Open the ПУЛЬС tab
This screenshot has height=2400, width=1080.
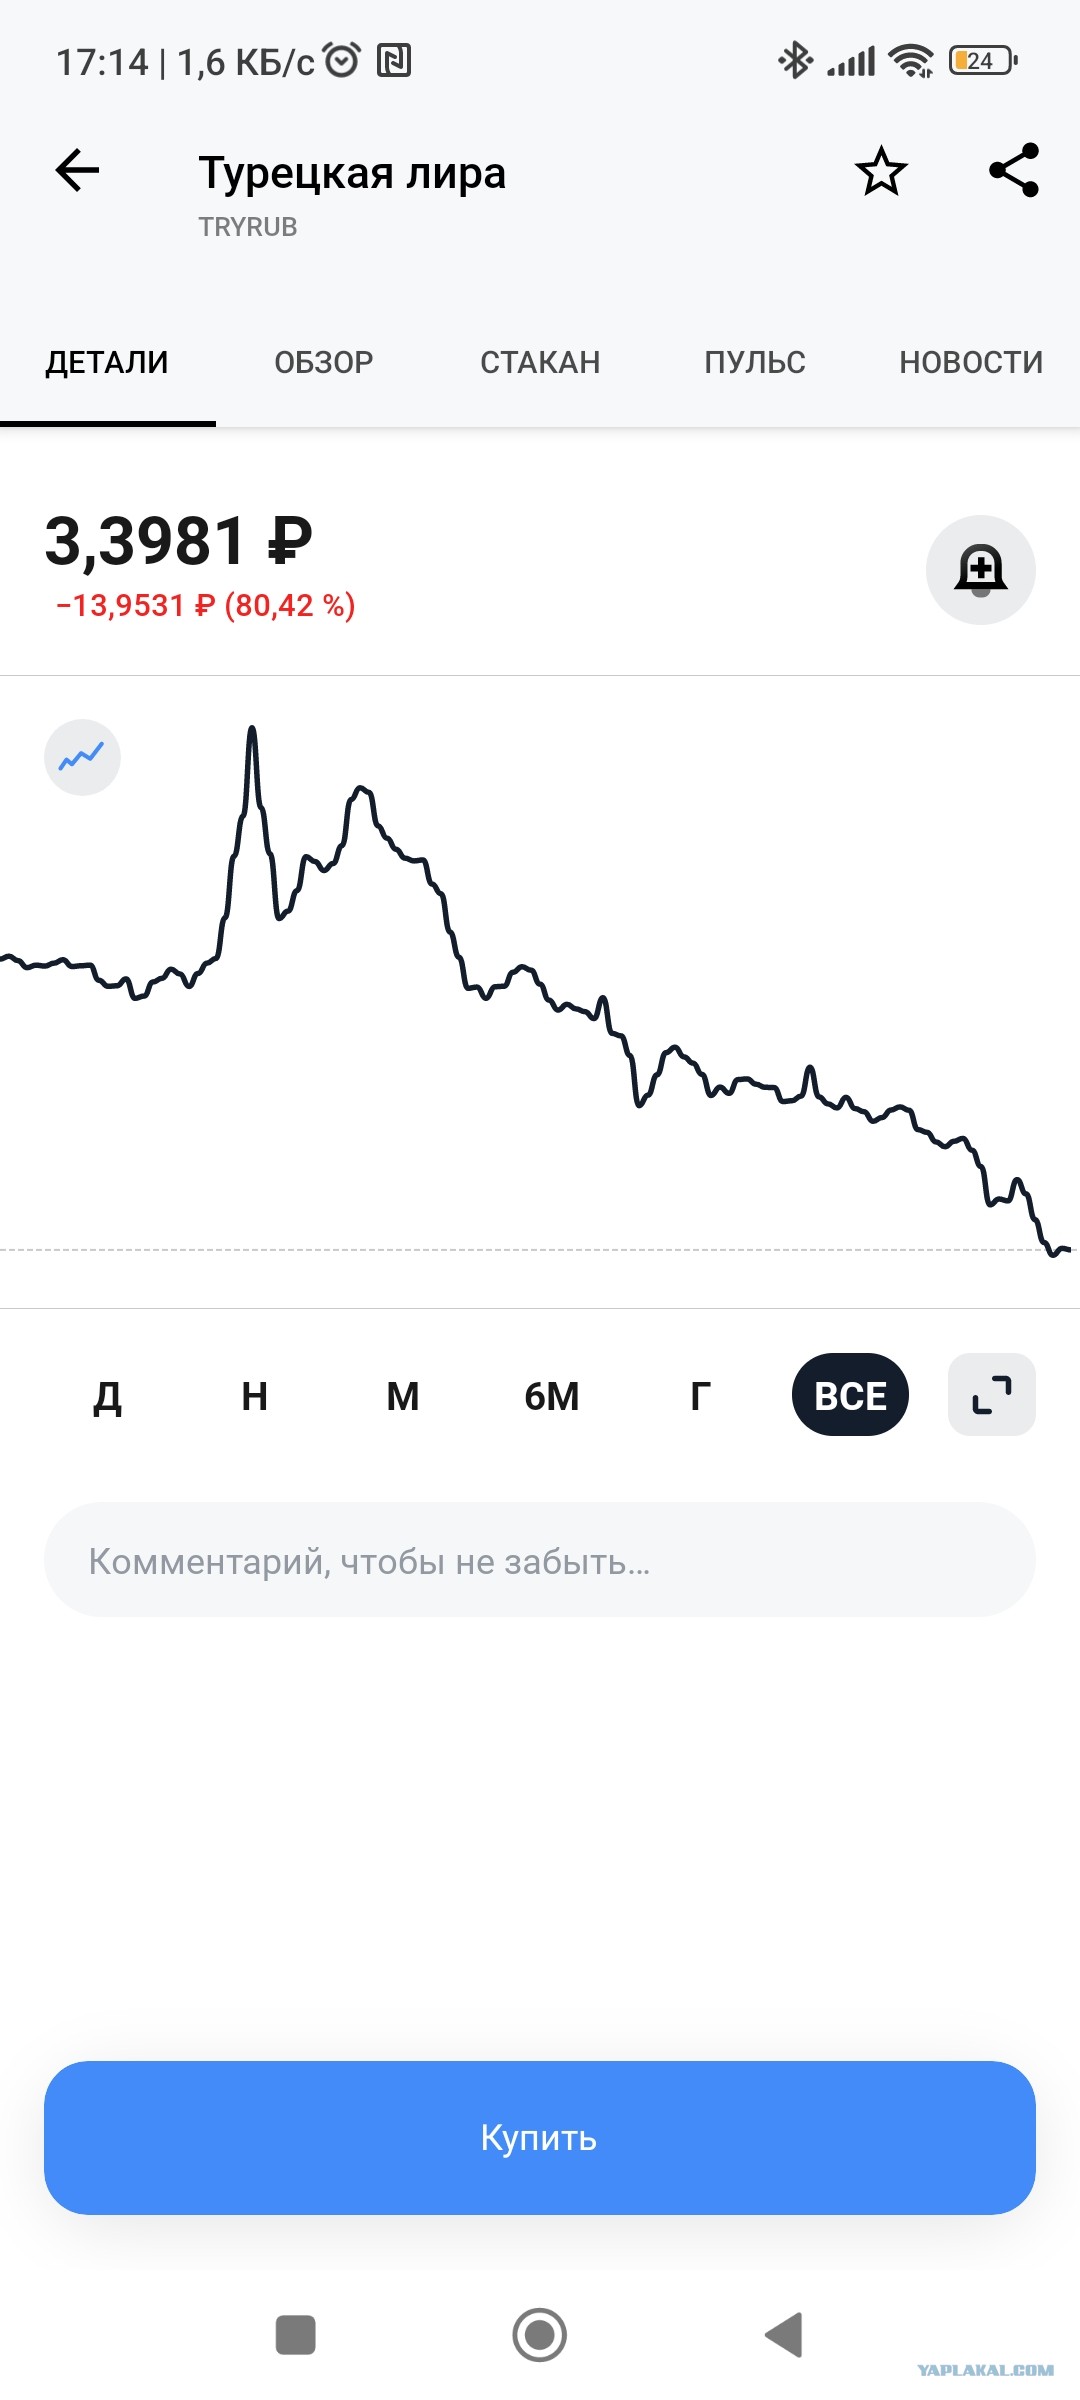click(x=755, y=362)
